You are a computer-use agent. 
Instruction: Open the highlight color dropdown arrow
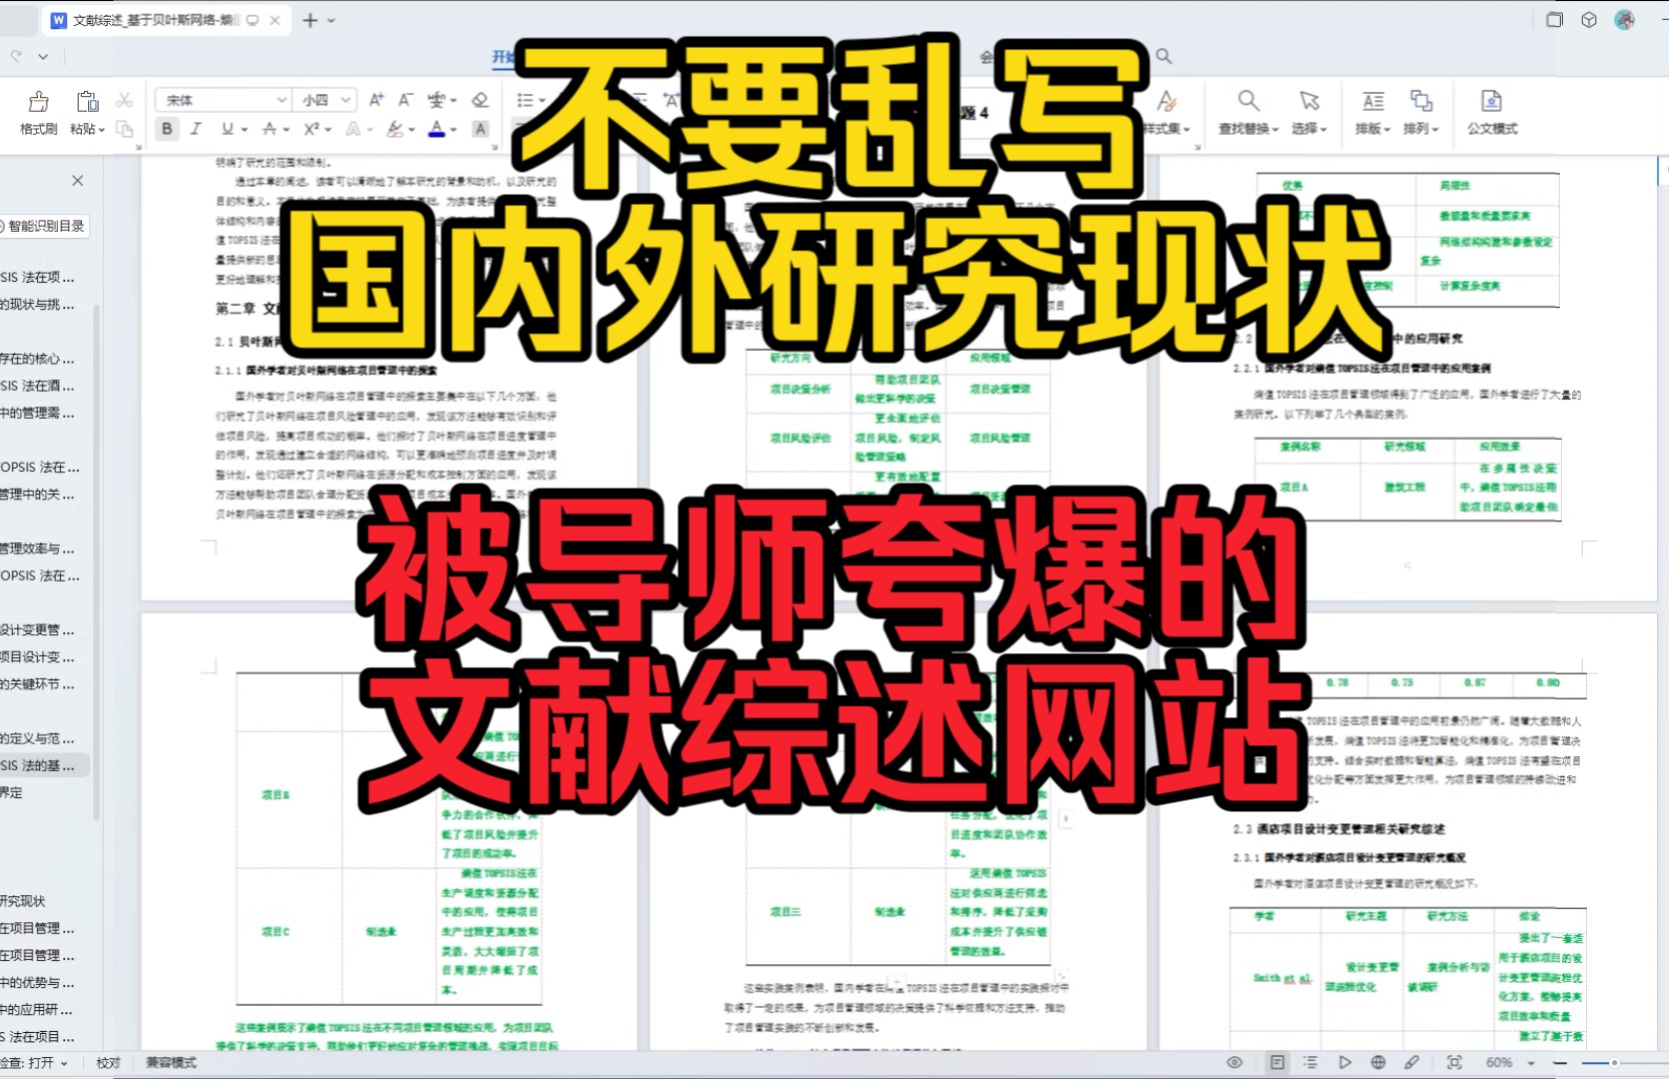tap(411, 129)
